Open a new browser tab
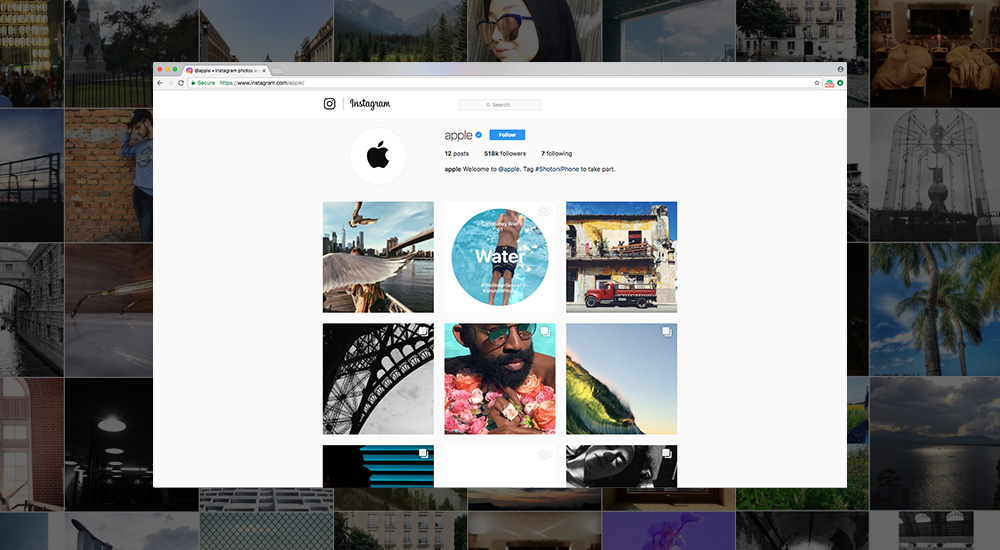The width and height of the screenshot is (1000, 550). 277,71
